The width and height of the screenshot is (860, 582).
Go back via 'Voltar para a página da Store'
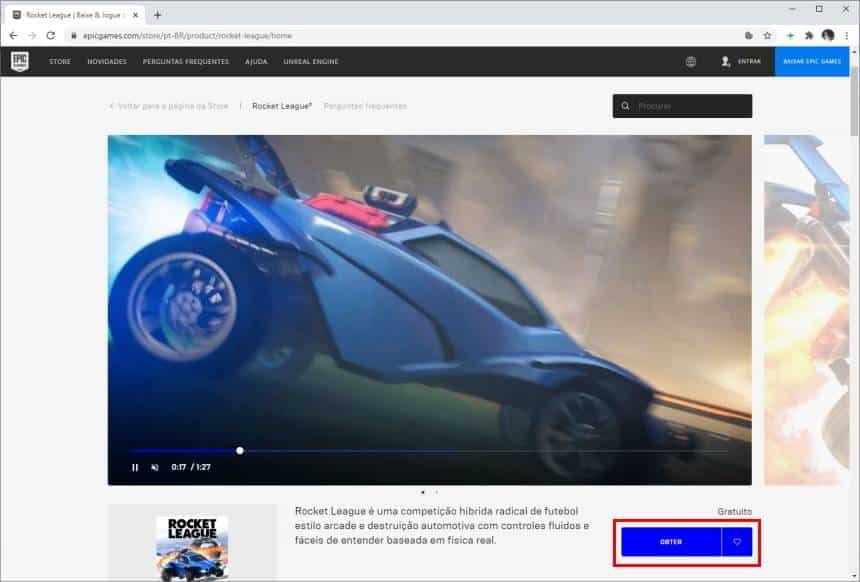coord(169,106)
